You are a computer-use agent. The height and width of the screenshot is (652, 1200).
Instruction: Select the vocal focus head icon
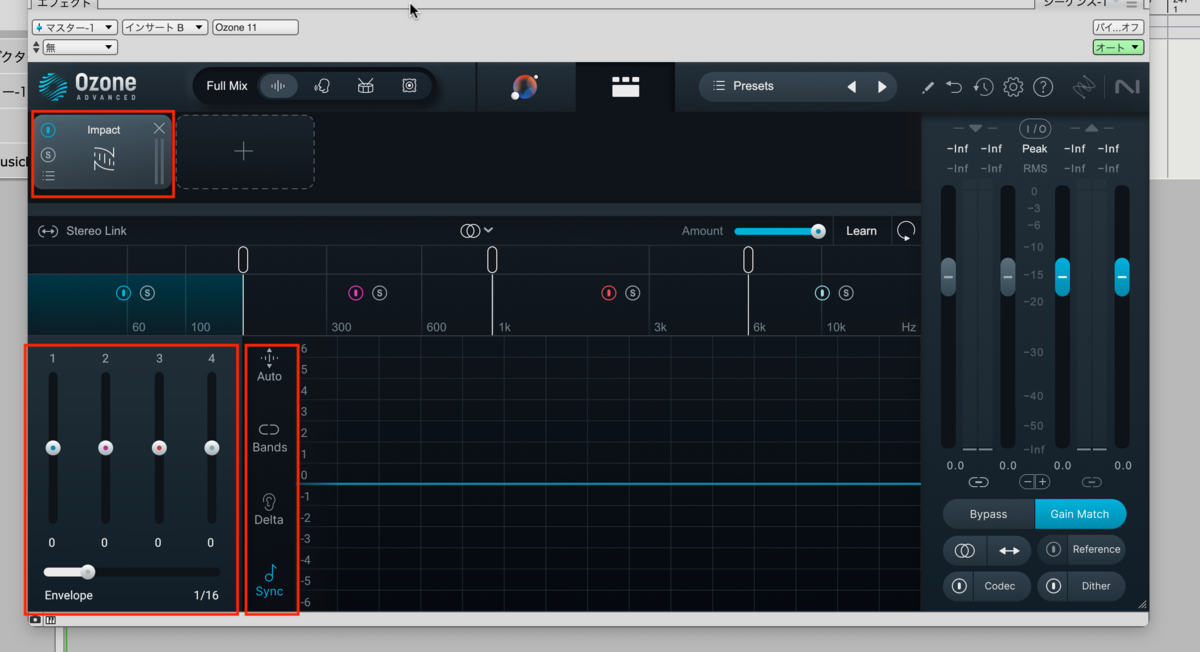click(322, 86)
